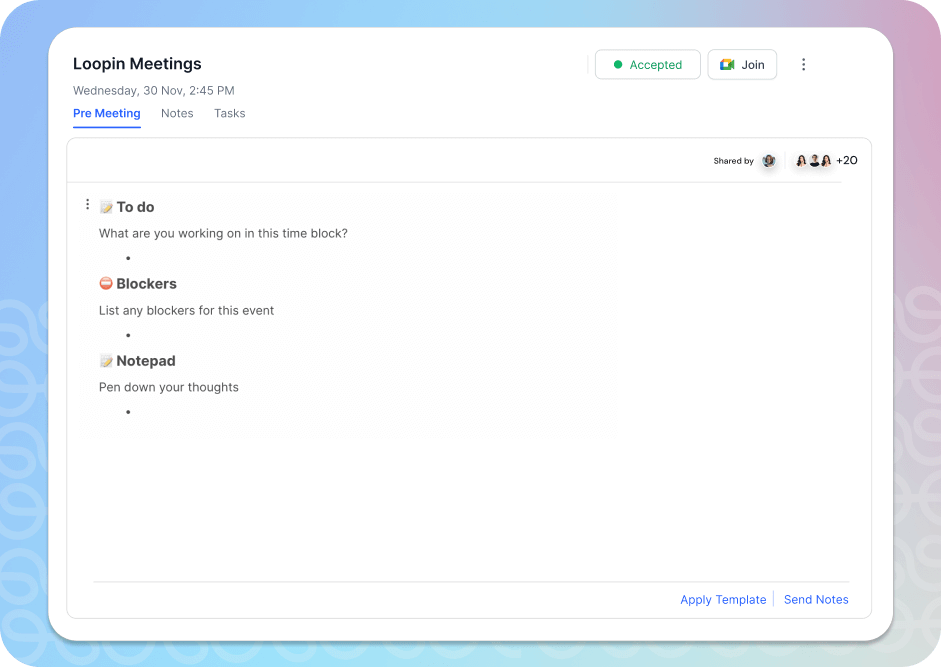This screenshot has height=667, width=941.
Task: Switch to the Pre Meeting tab
Action: 107,113
